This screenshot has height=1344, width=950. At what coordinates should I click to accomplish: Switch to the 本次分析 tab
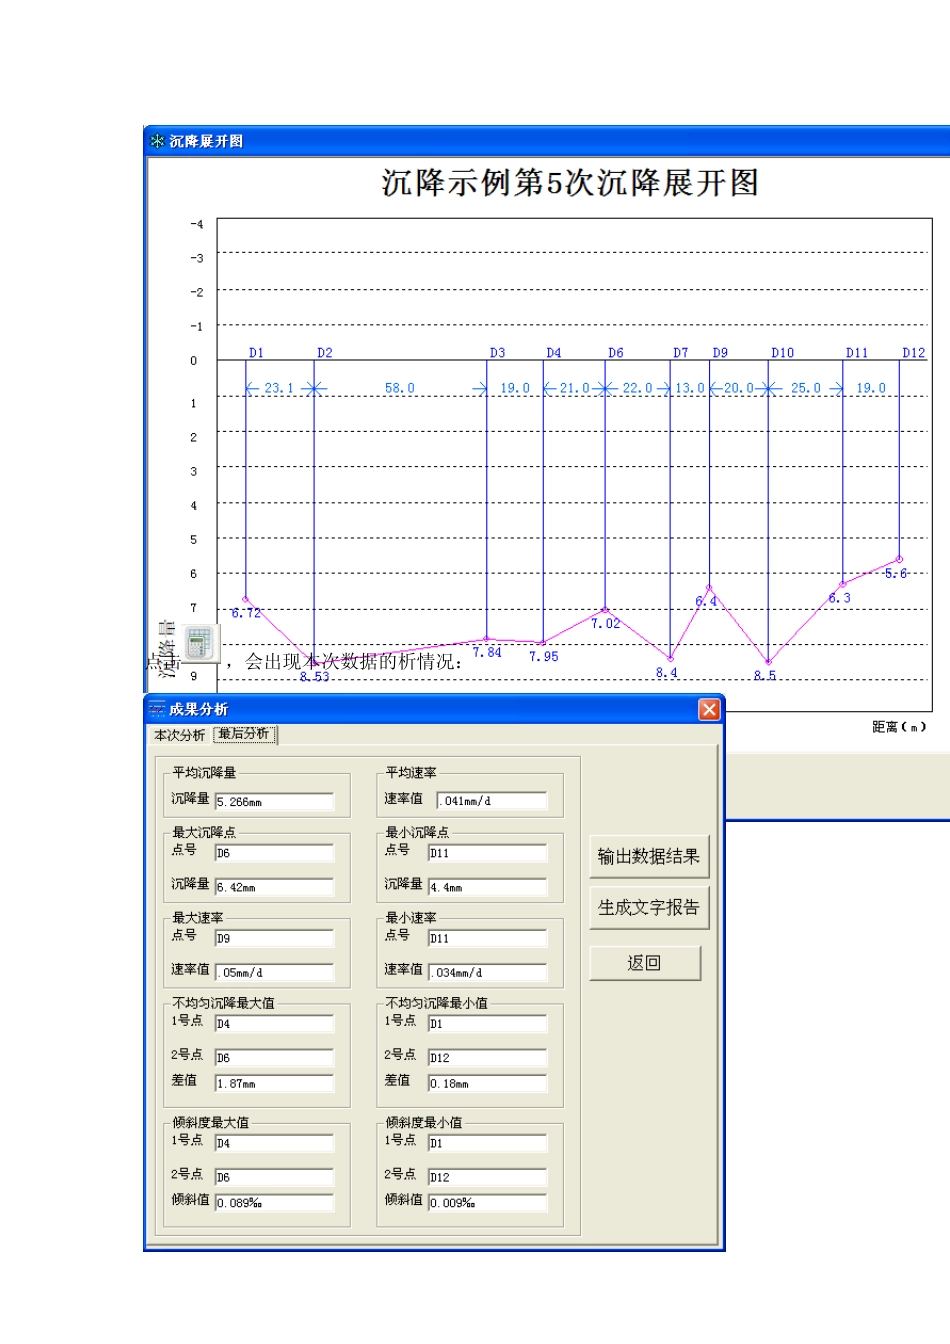pos(179,735)
